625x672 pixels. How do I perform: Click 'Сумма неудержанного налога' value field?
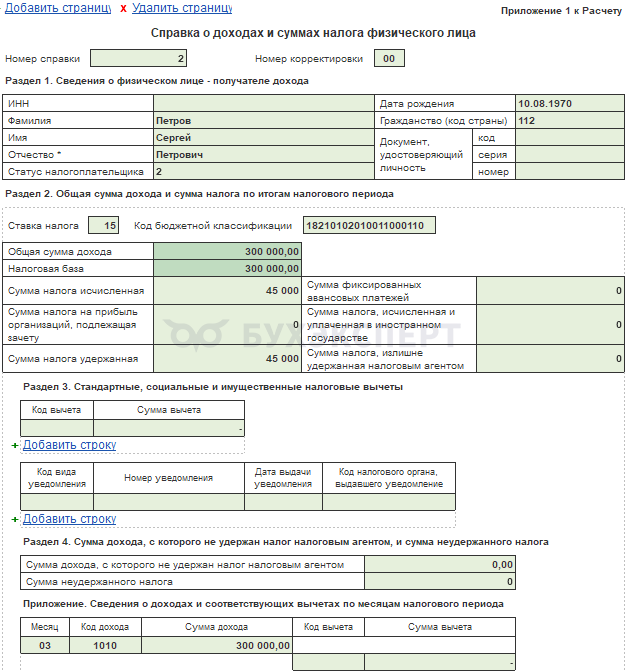tap(440, 582)
